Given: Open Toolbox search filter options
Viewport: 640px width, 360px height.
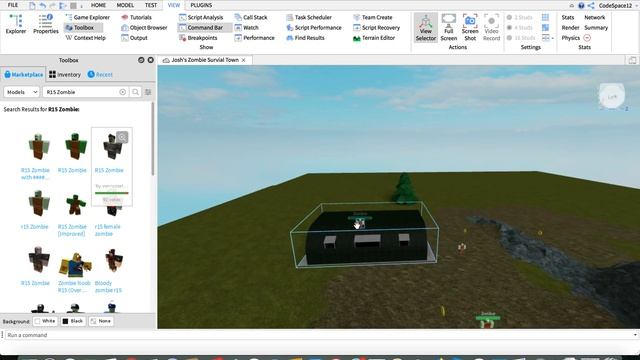Looking at the screenshot, I should [148, 92].
